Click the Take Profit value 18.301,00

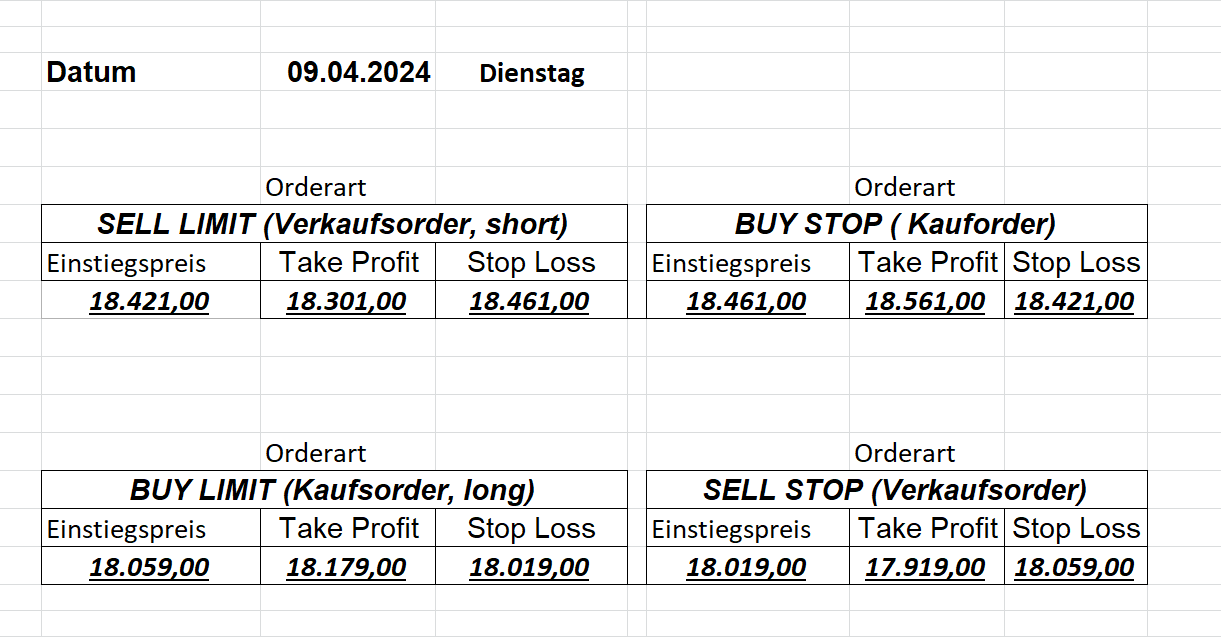tap(346, 301)
